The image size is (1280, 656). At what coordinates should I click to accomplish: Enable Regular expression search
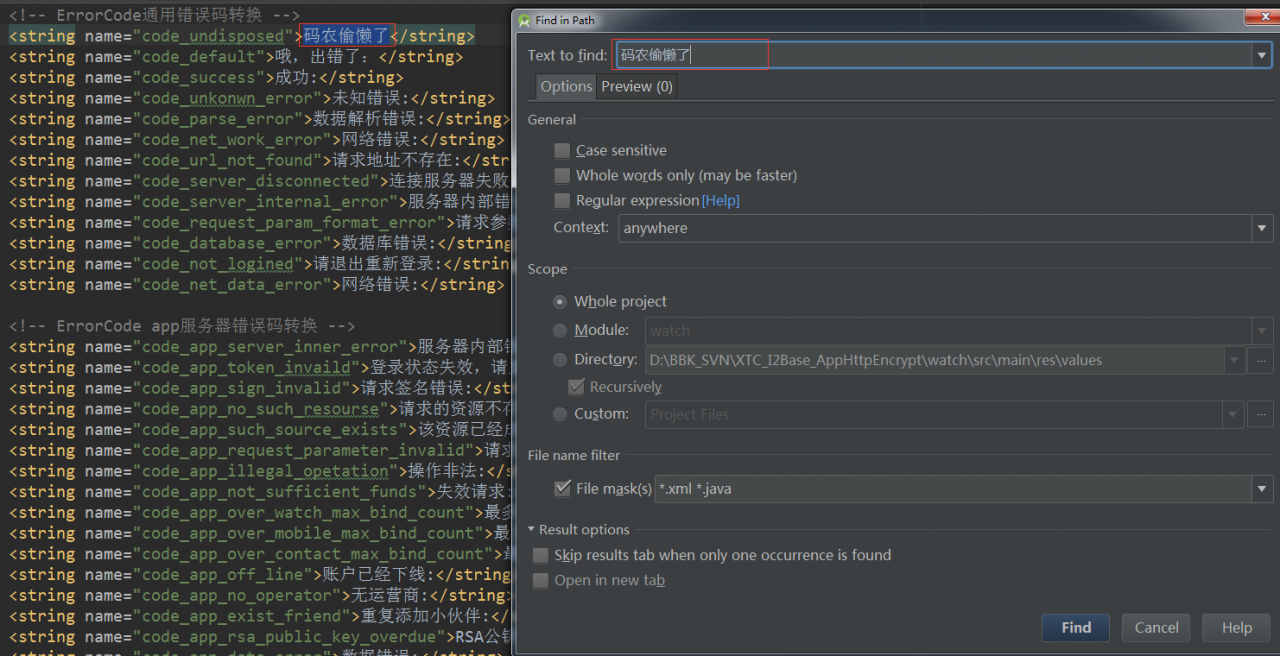562,200
